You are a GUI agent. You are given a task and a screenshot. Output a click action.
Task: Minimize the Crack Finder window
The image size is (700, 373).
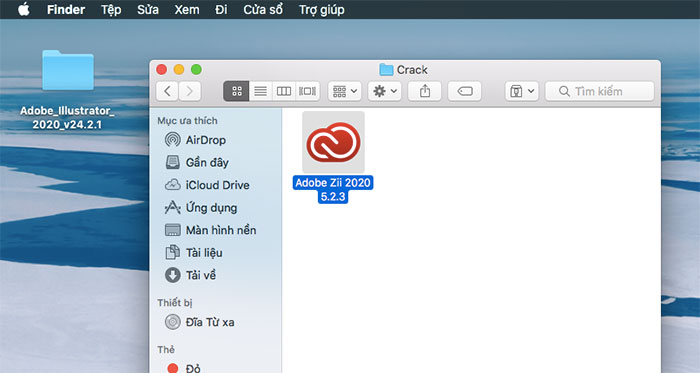[x=179, y=70]
